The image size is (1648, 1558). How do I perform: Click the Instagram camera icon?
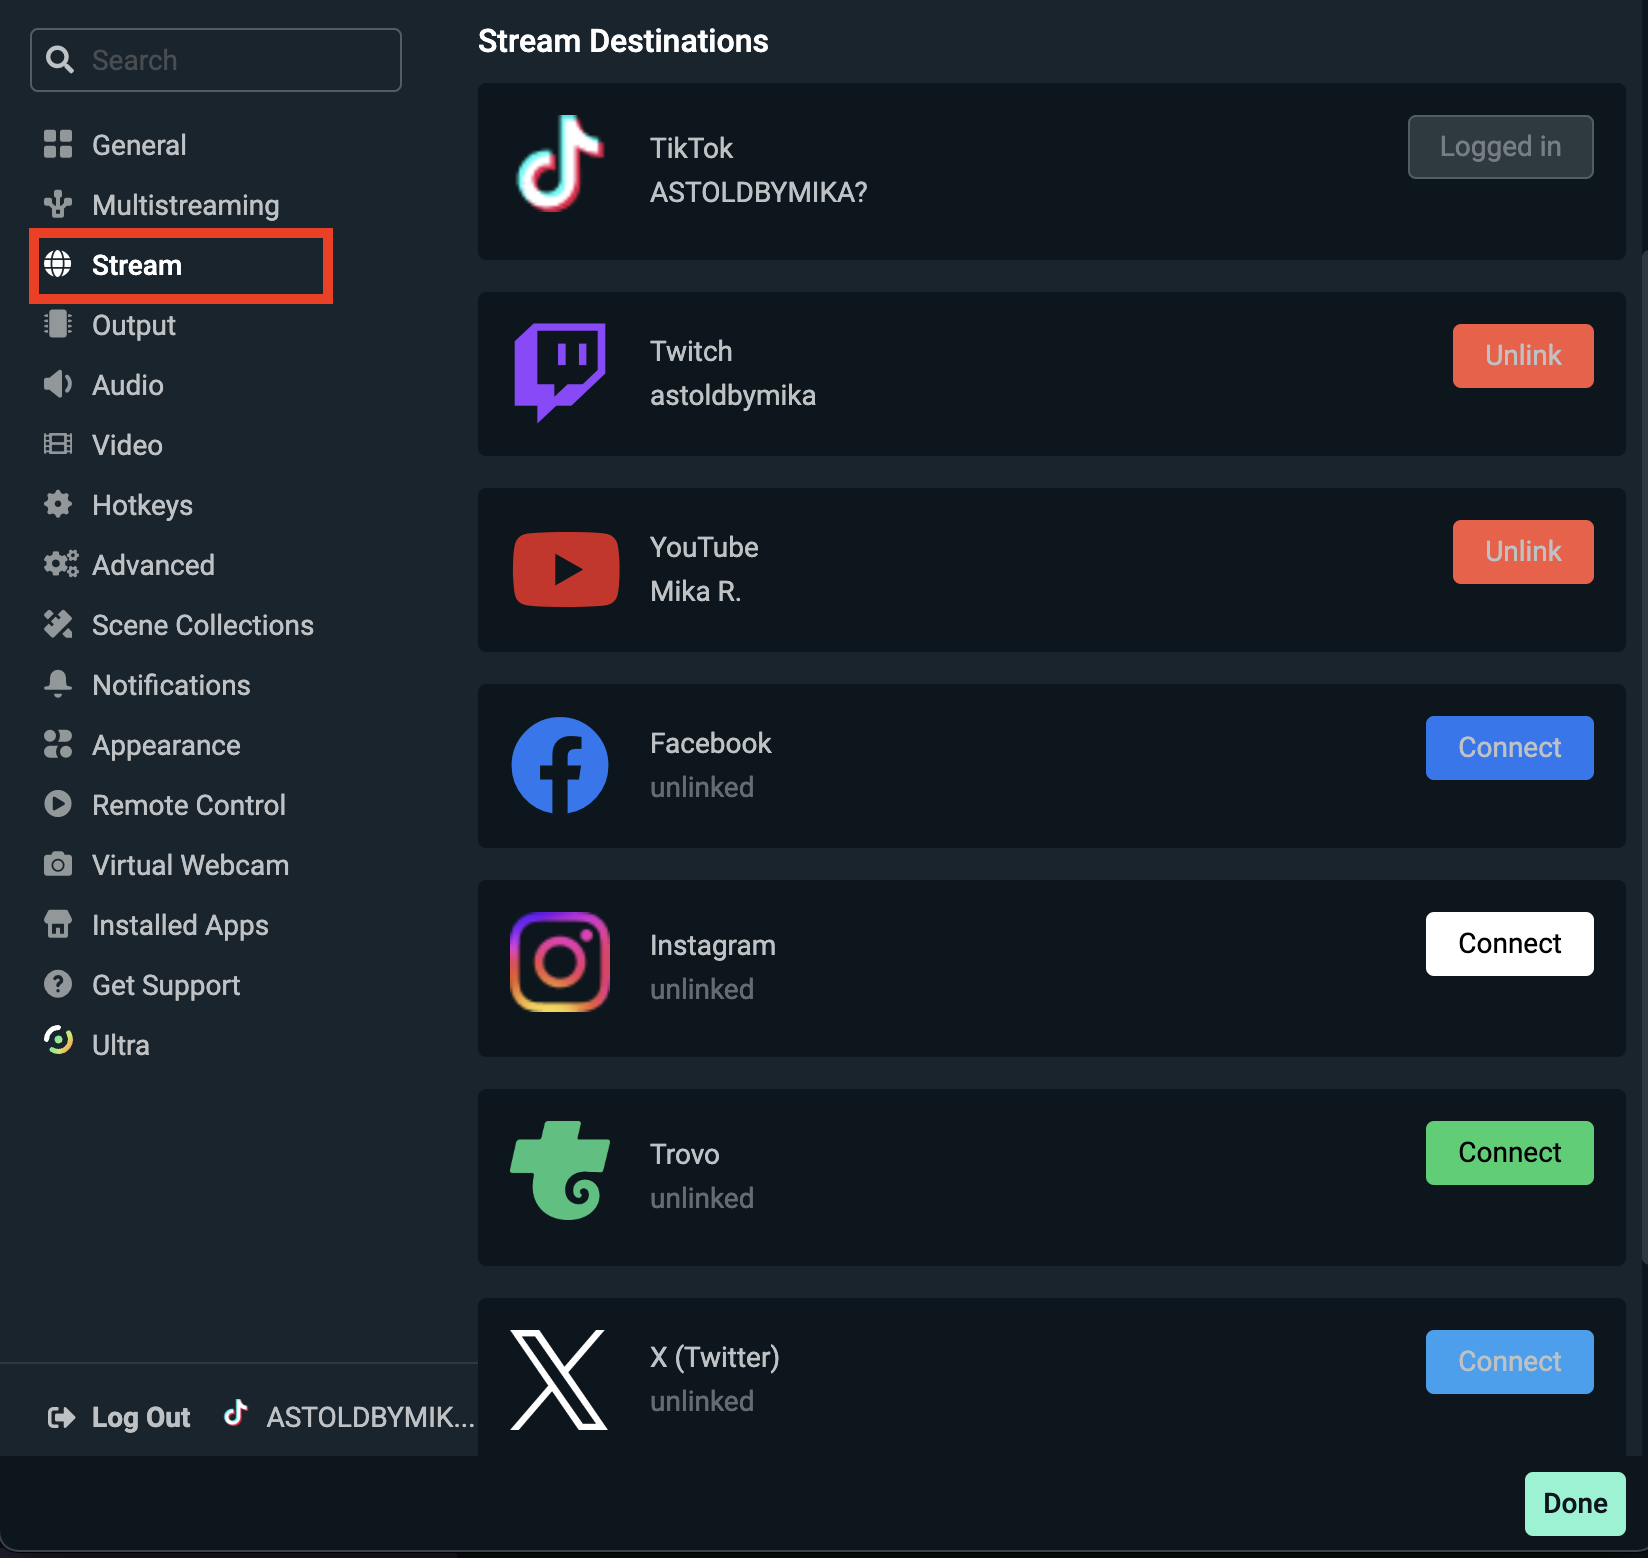pyautogui.click(x=559, y=962)
